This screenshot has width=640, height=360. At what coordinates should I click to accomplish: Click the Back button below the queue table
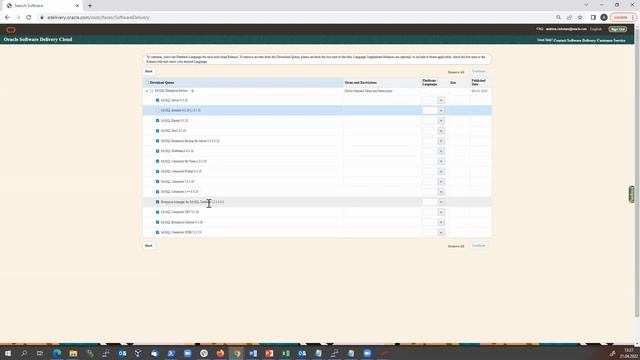[149, 246]
